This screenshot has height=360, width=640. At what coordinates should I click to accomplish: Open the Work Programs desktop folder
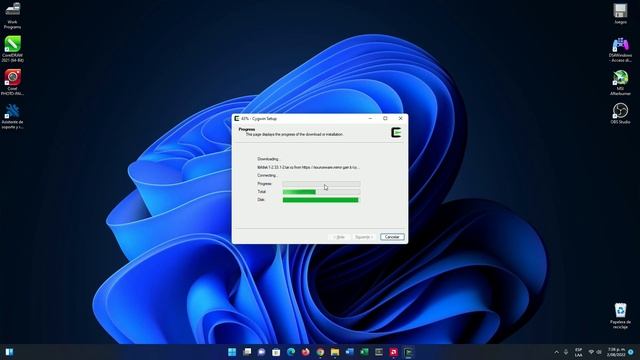click(12, 16)
